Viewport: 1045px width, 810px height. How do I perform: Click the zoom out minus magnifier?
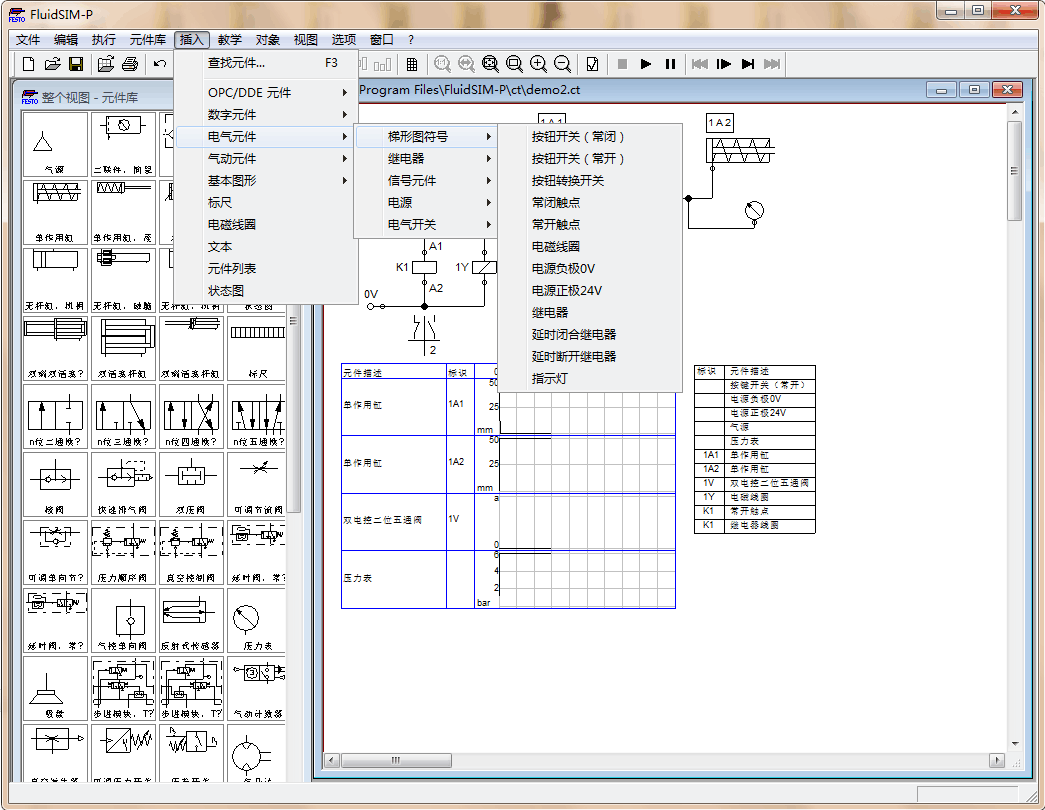click(562, 64)
